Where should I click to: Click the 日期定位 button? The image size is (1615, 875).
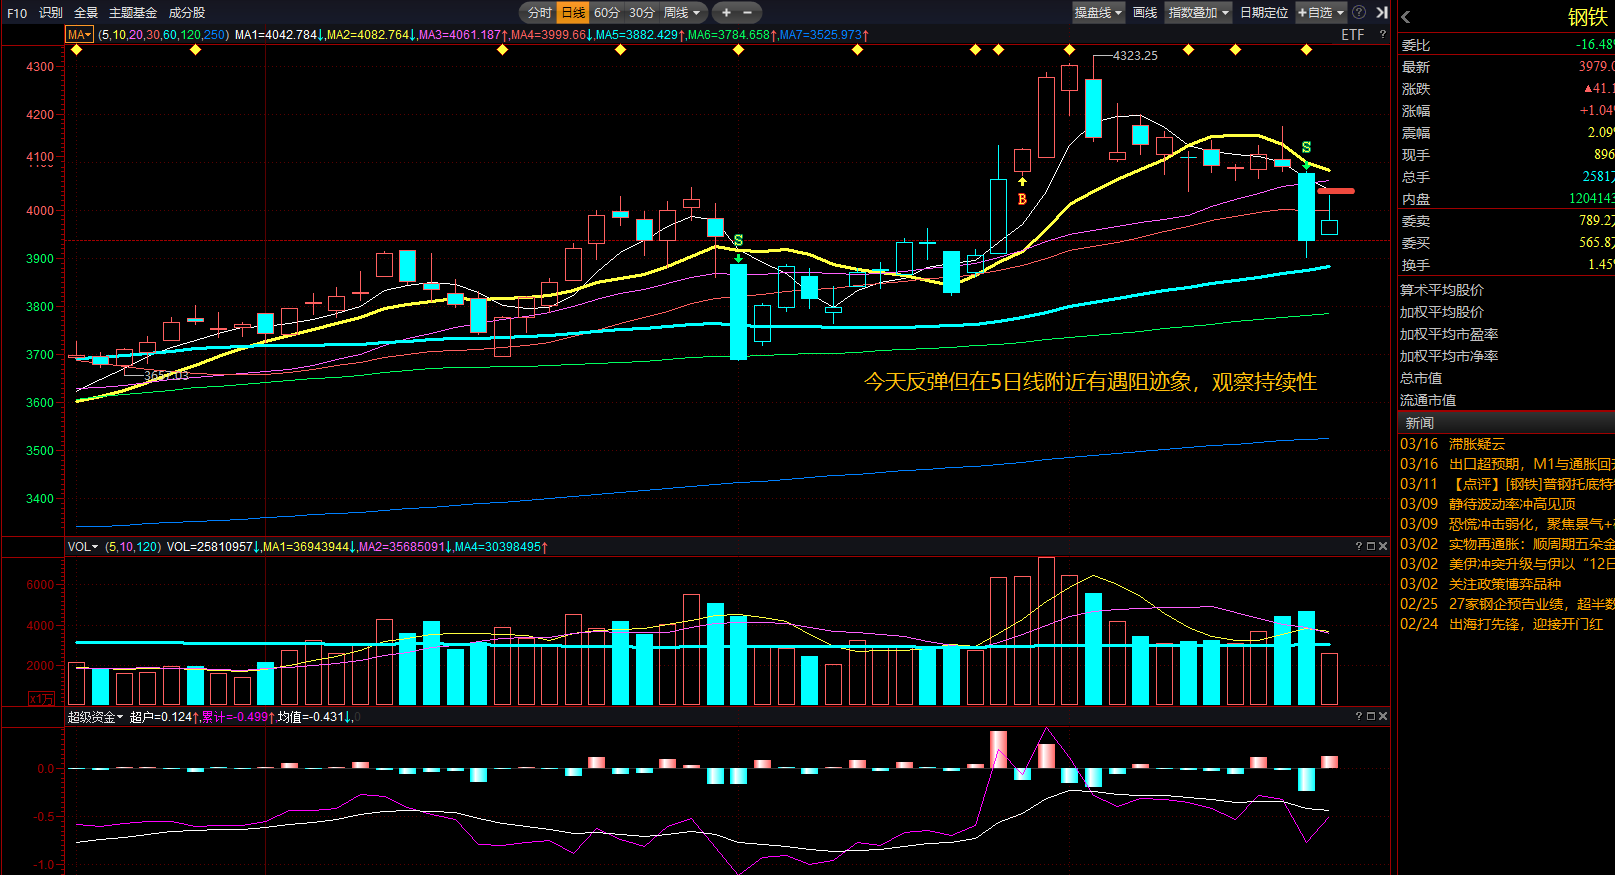(1264, 13)
